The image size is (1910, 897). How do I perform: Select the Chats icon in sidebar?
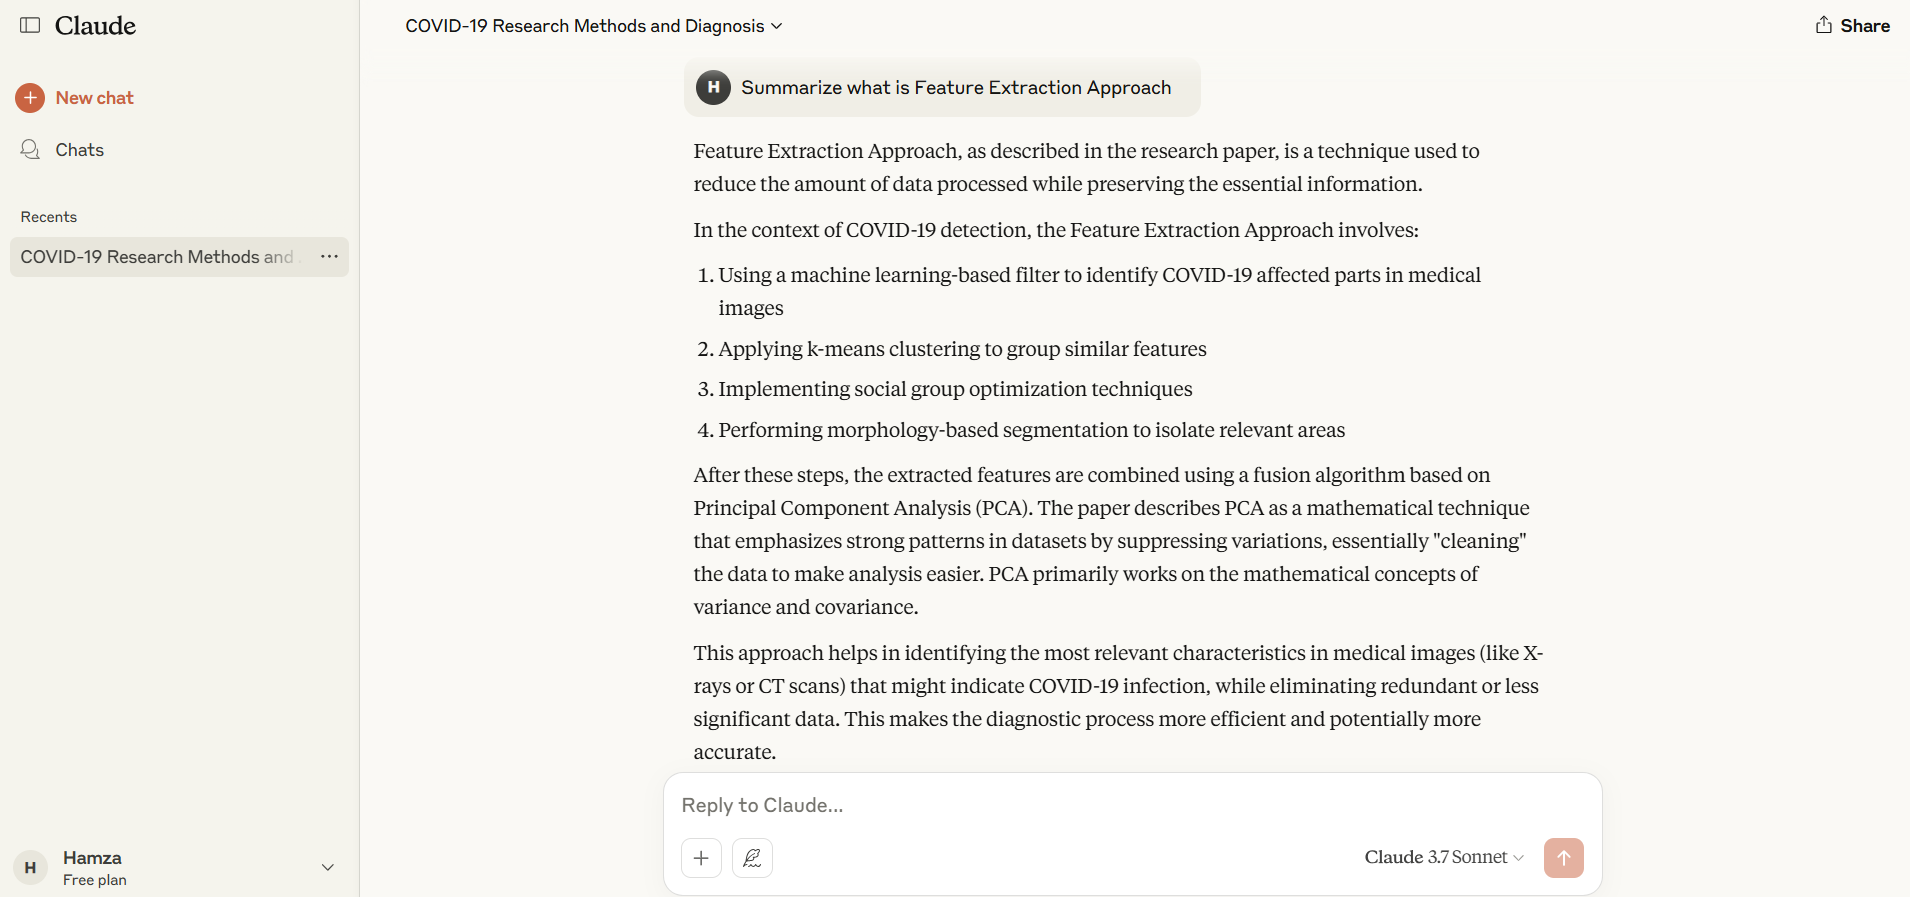click(30, 149)
